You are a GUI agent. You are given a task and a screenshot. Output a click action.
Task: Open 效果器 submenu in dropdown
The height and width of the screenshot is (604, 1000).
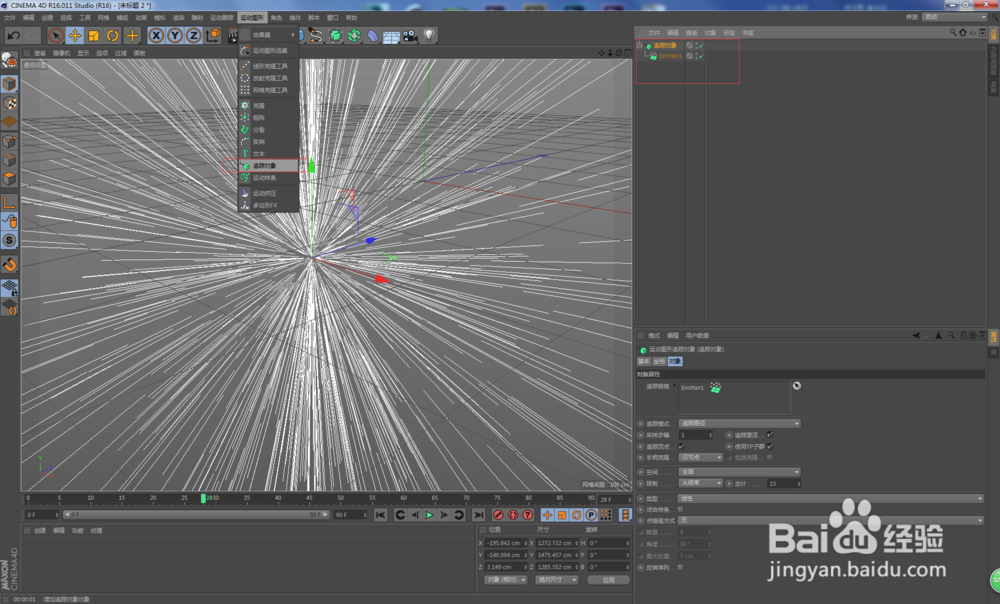[x=268, y=35]
